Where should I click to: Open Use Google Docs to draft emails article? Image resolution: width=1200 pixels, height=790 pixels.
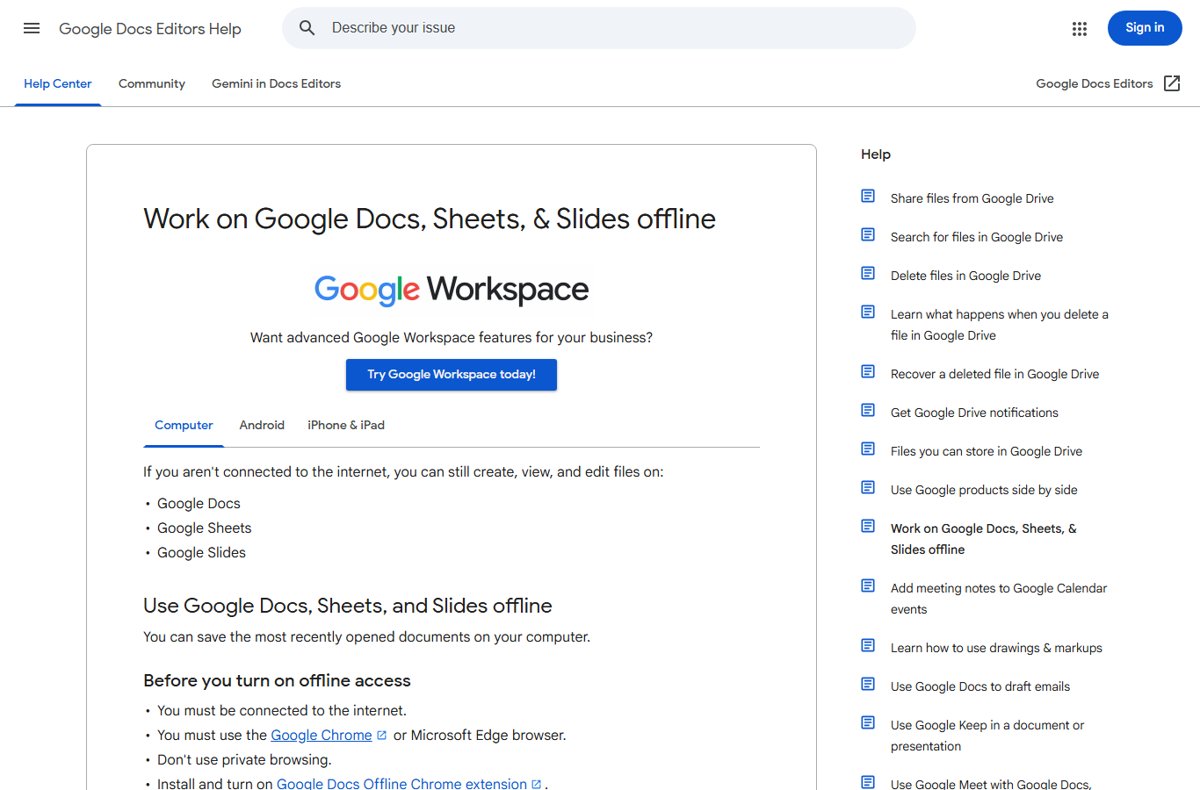[x=980, y=687]
